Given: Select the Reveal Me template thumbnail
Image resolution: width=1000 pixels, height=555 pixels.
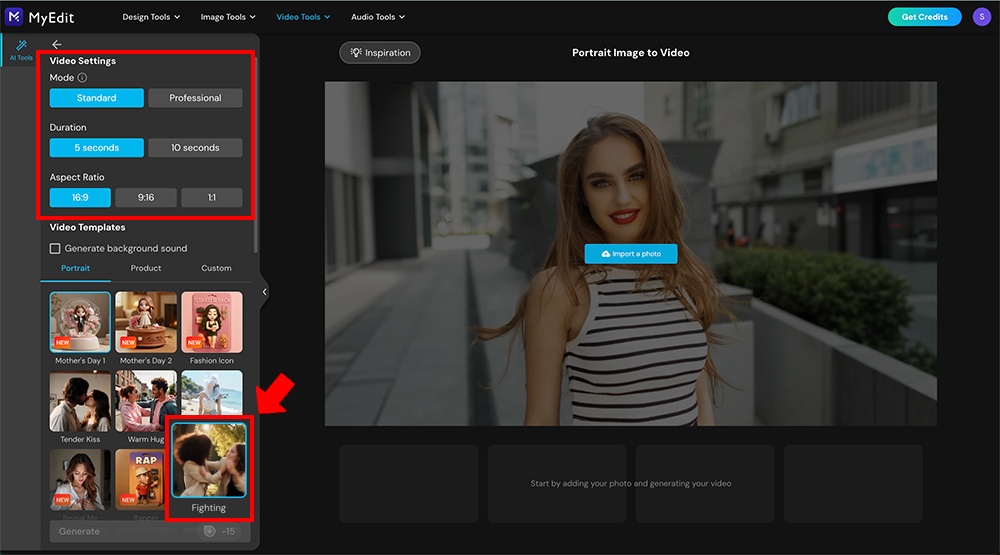Looking at the screenshot, I should (x=80, y=480).
